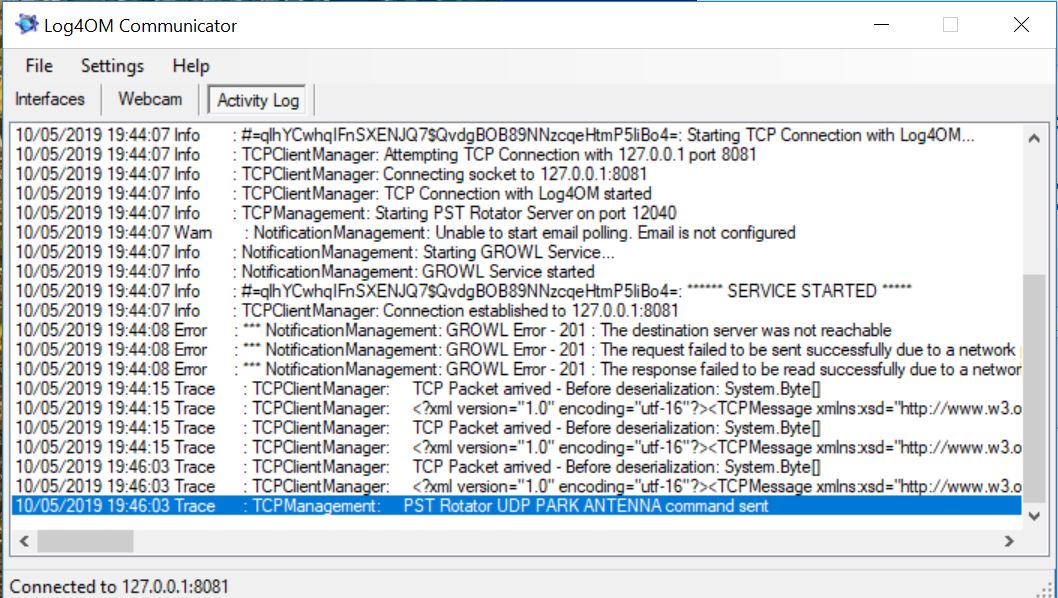Select the 'TCP Connection with Log4OM started' line

pyautogui.click(x=517, y=194)
